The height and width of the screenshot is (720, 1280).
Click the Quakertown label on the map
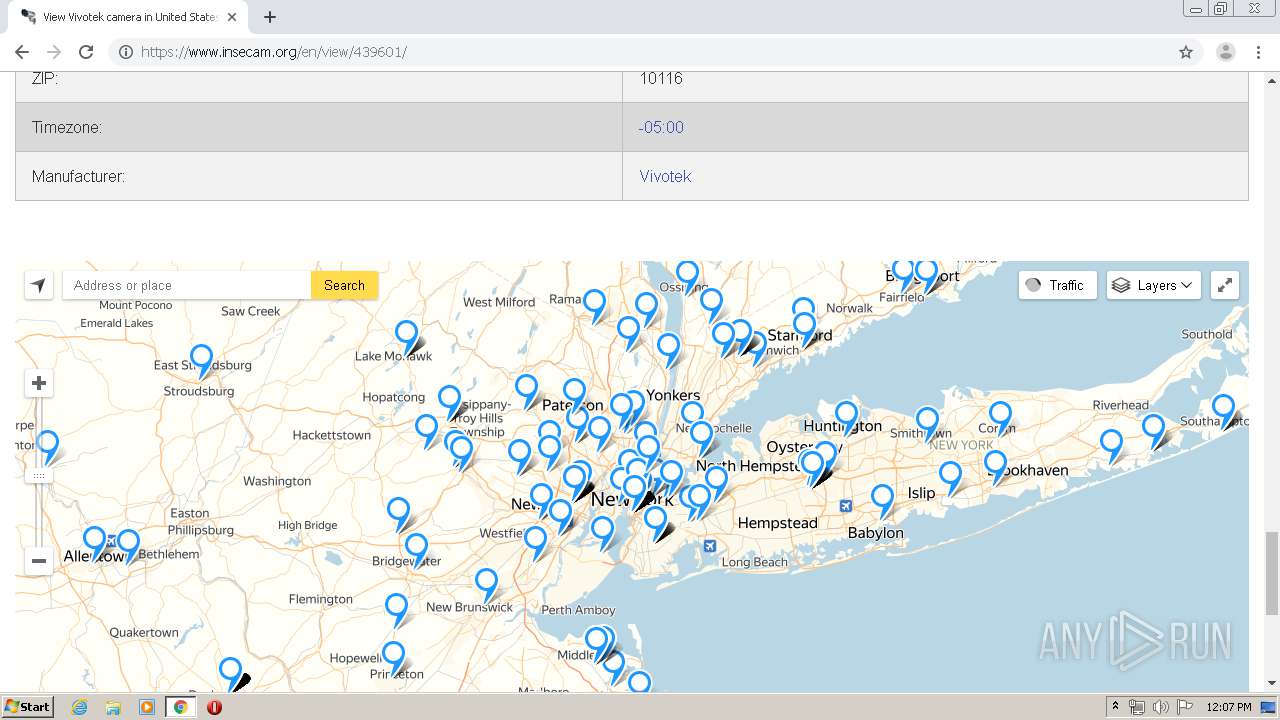pos(144,632)
